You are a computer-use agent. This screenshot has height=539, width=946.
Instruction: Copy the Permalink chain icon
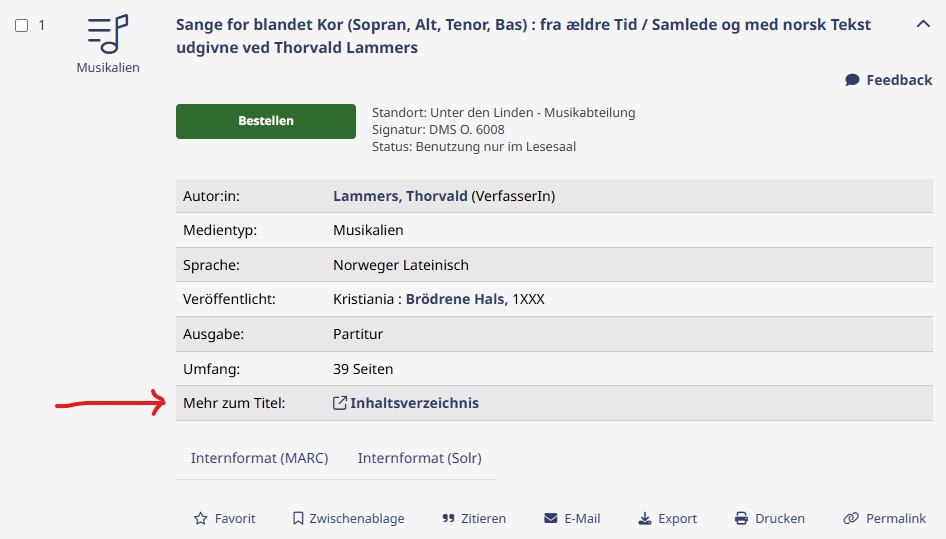pyautogui.click(x=851, y=518)
